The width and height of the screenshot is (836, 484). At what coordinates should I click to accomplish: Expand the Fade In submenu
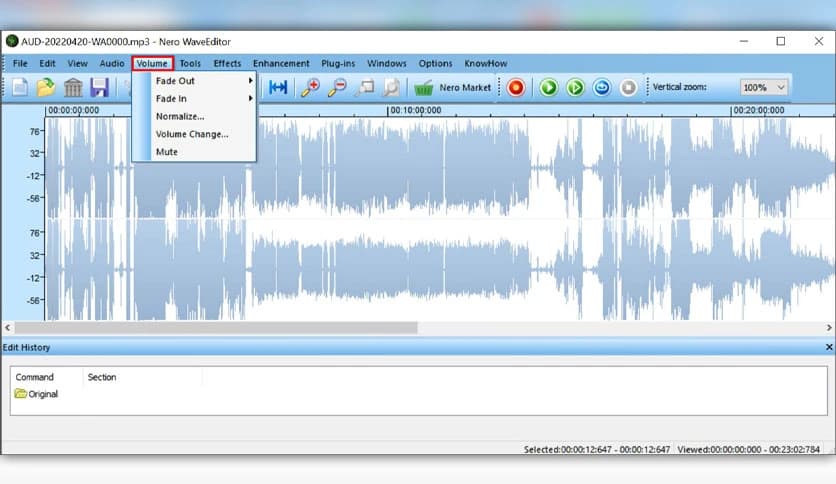pyautogui.click(x=194, y=99)
